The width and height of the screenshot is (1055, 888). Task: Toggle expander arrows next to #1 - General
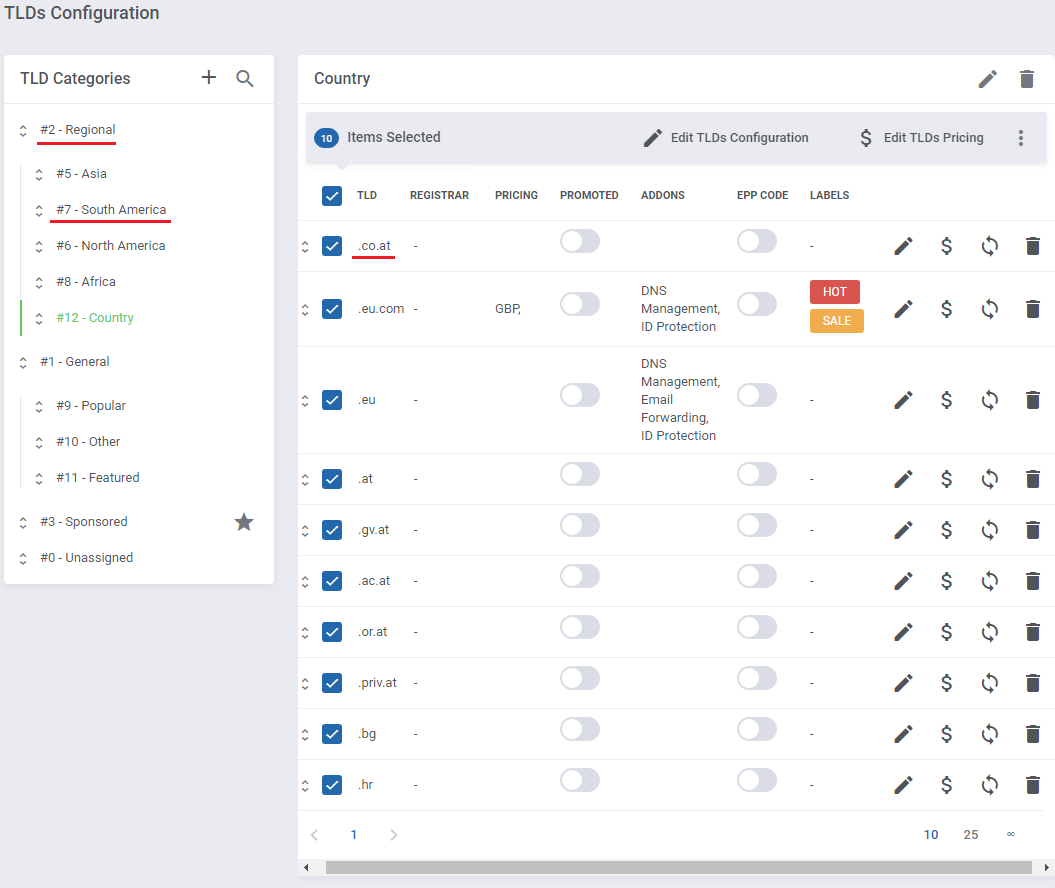(23, 363)
